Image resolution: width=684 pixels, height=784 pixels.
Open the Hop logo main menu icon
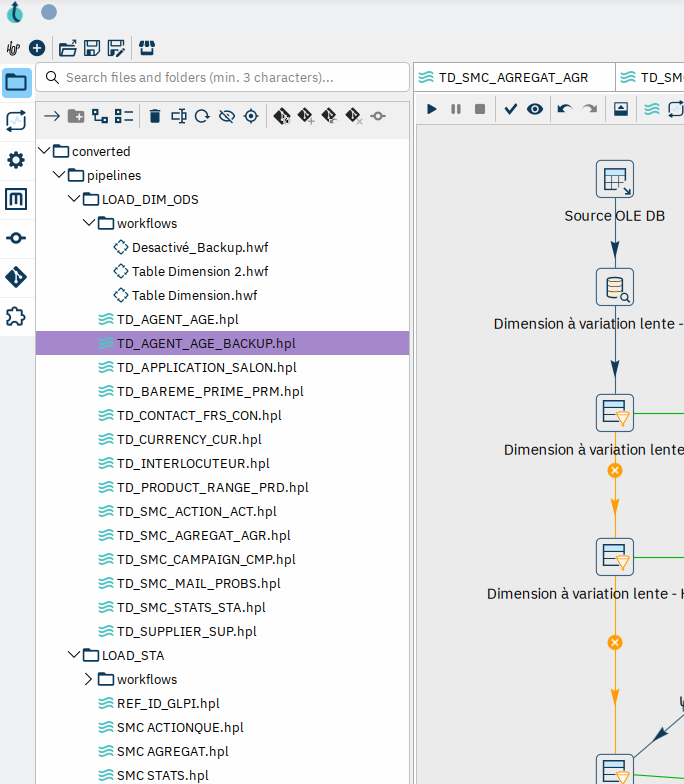click(13, 48)
